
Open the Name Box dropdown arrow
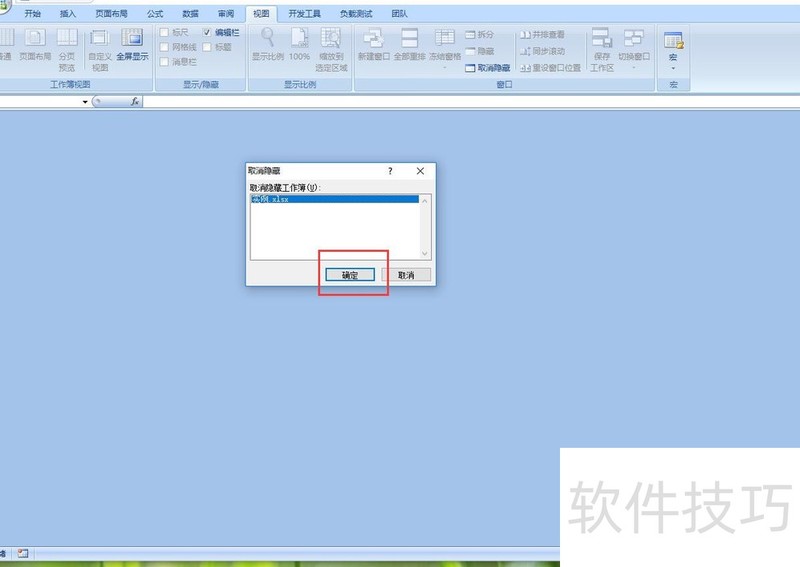(85, 102)
